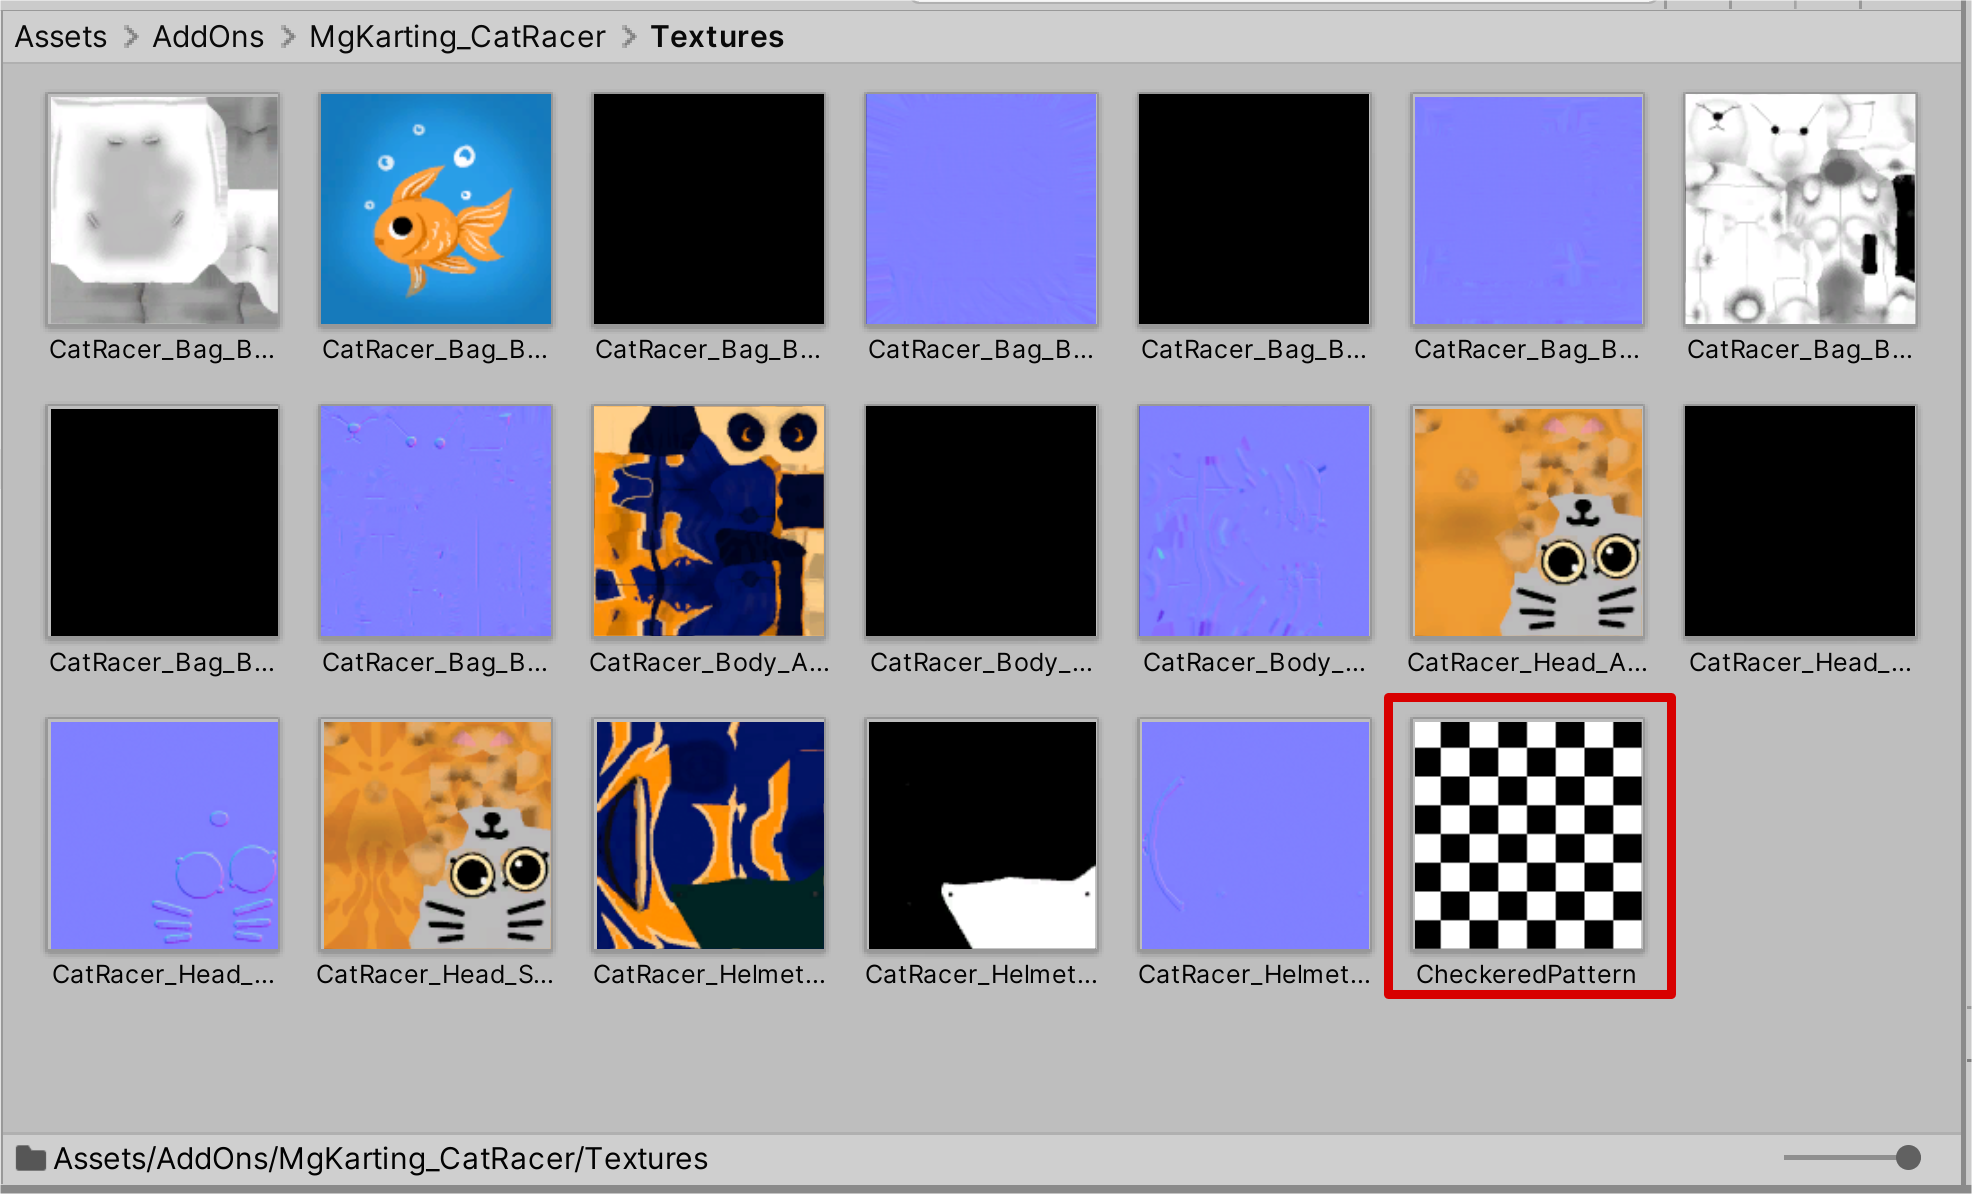Expand chevron after Assets in breadcrumb
The image size is (1972, 1194).
130,37
